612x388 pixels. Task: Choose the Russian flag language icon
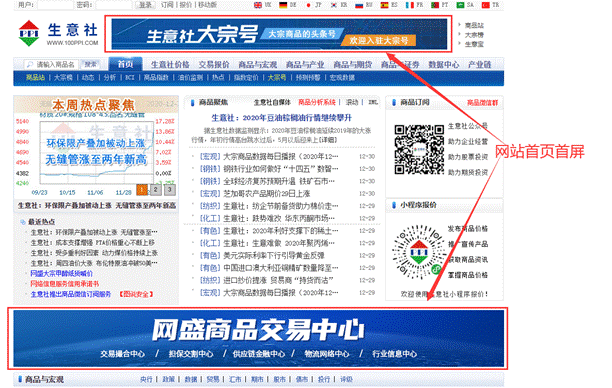coord(359,5)
